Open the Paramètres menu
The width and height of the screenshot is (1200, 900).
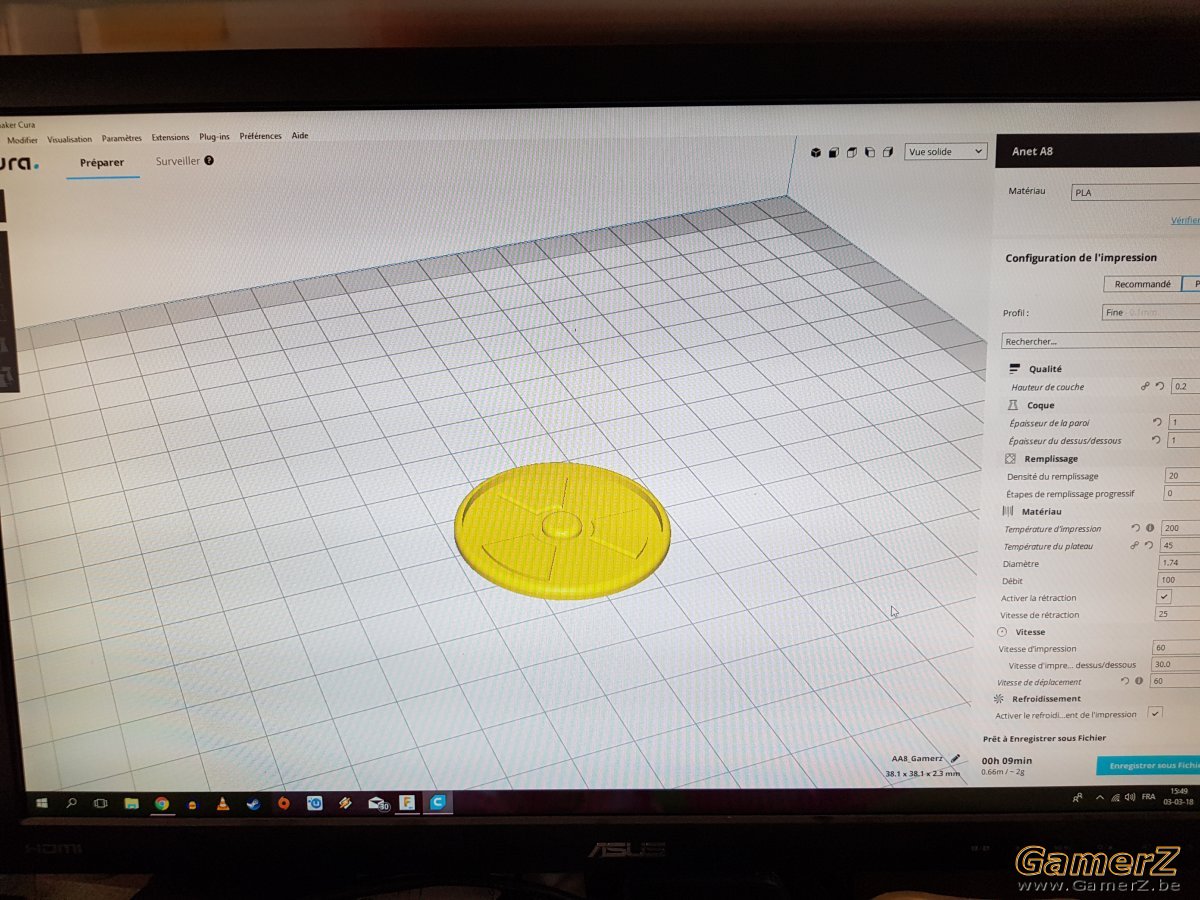pos(122,138)
